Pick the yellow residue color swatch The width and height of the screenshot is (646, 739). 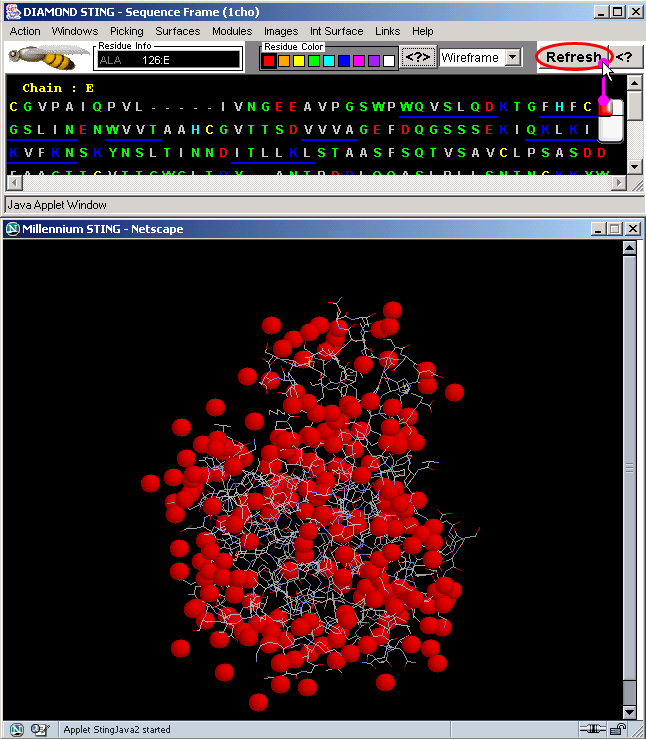click(x=299, y=61)
